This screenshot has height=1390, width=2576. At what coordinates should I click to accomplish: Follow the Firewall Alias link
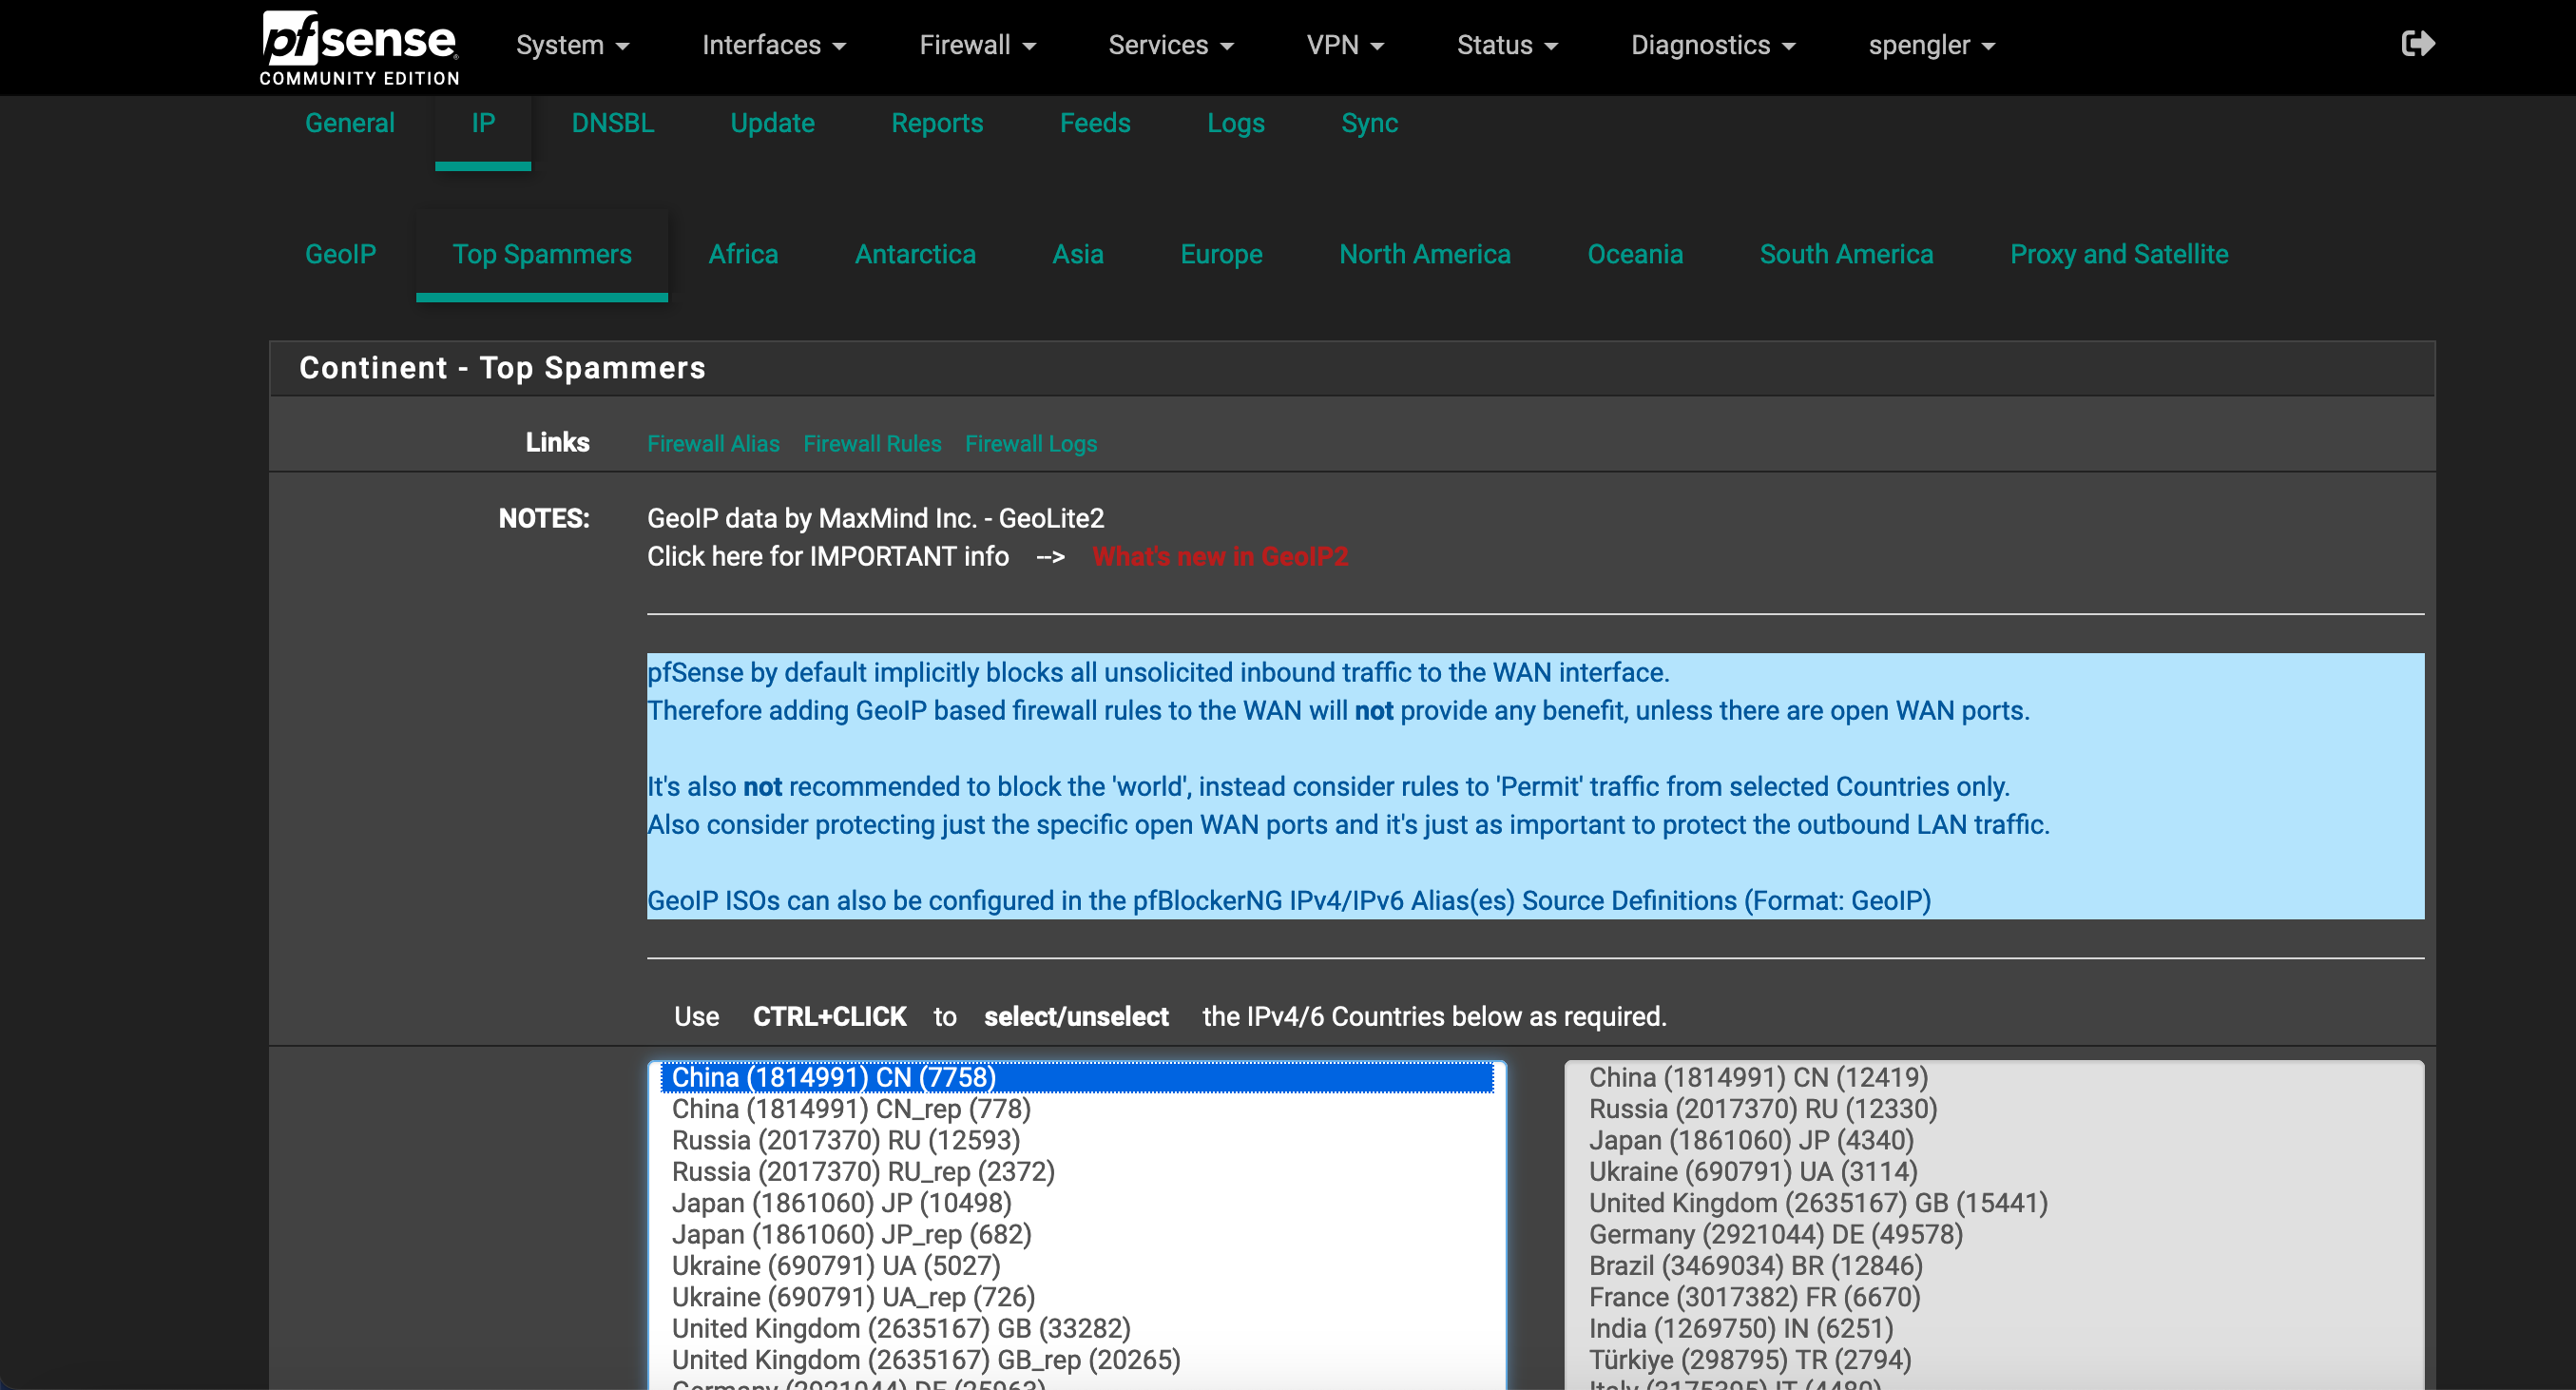click(x=712, y=444)
